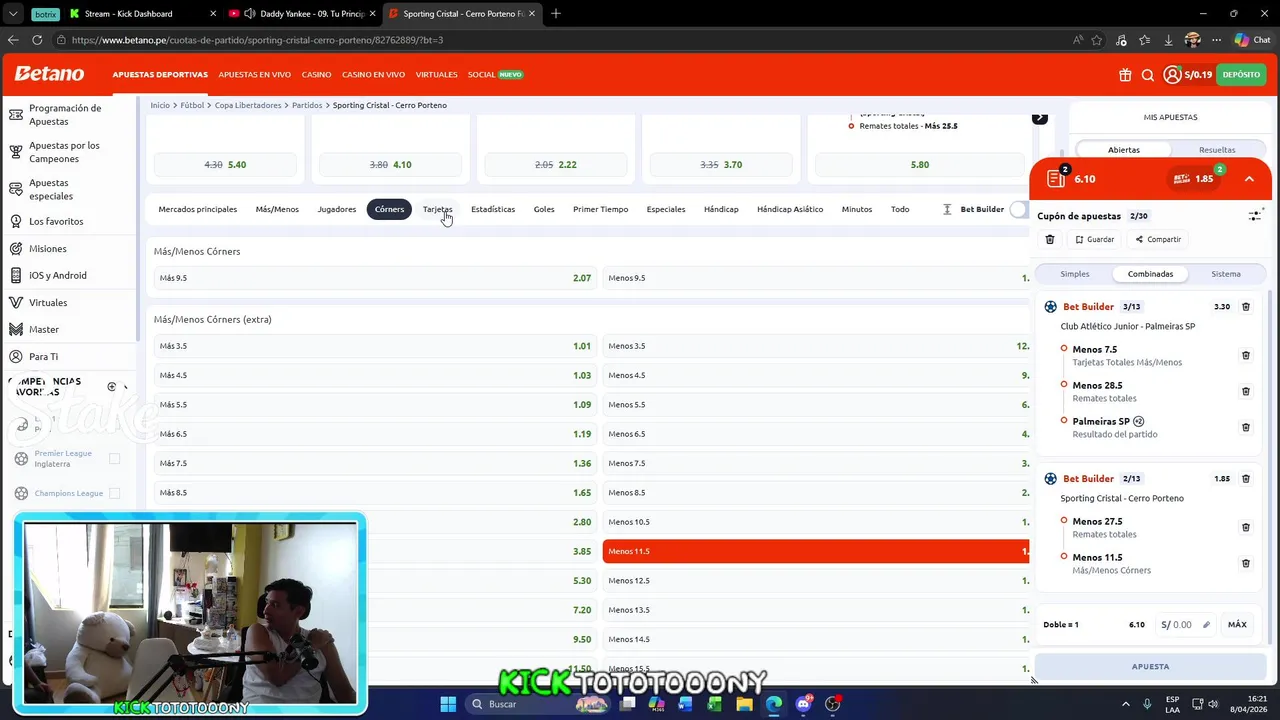Switch to Mercados principales tab
The height and width of the screenshot is (720, 1280).
point(197,209)
